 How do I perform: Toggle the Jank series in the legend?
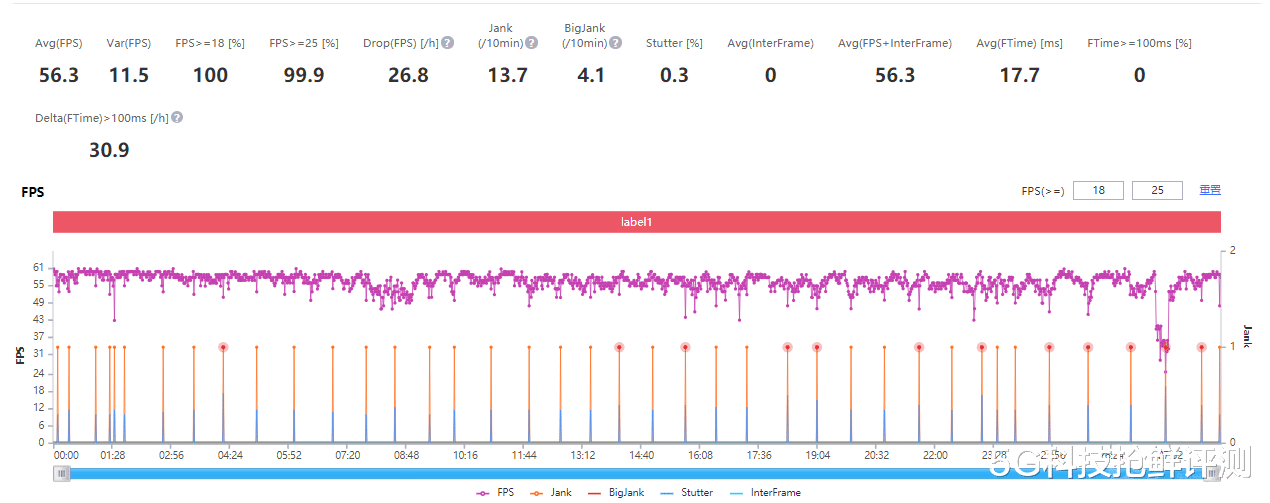click(x=553, y=492)
